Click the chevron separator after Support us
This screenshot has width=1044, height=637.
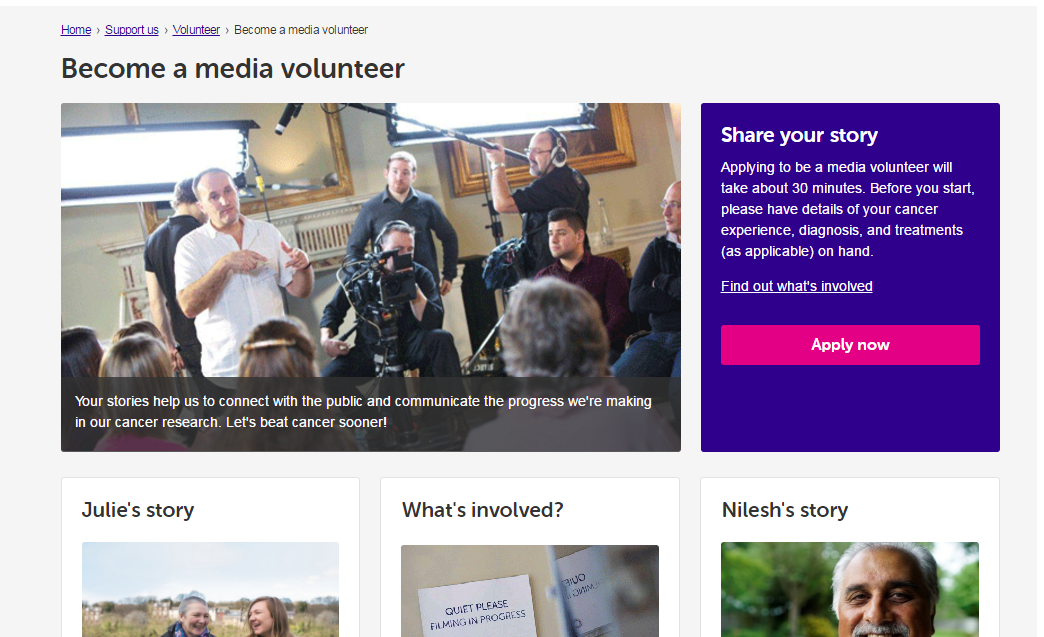pos(166,31)
